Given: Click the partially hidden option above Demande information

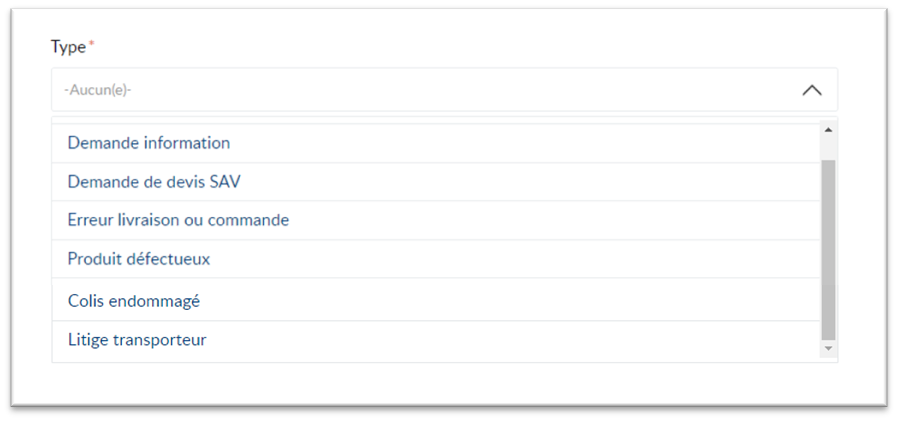Looking at the screenshot, I should 436,120.
